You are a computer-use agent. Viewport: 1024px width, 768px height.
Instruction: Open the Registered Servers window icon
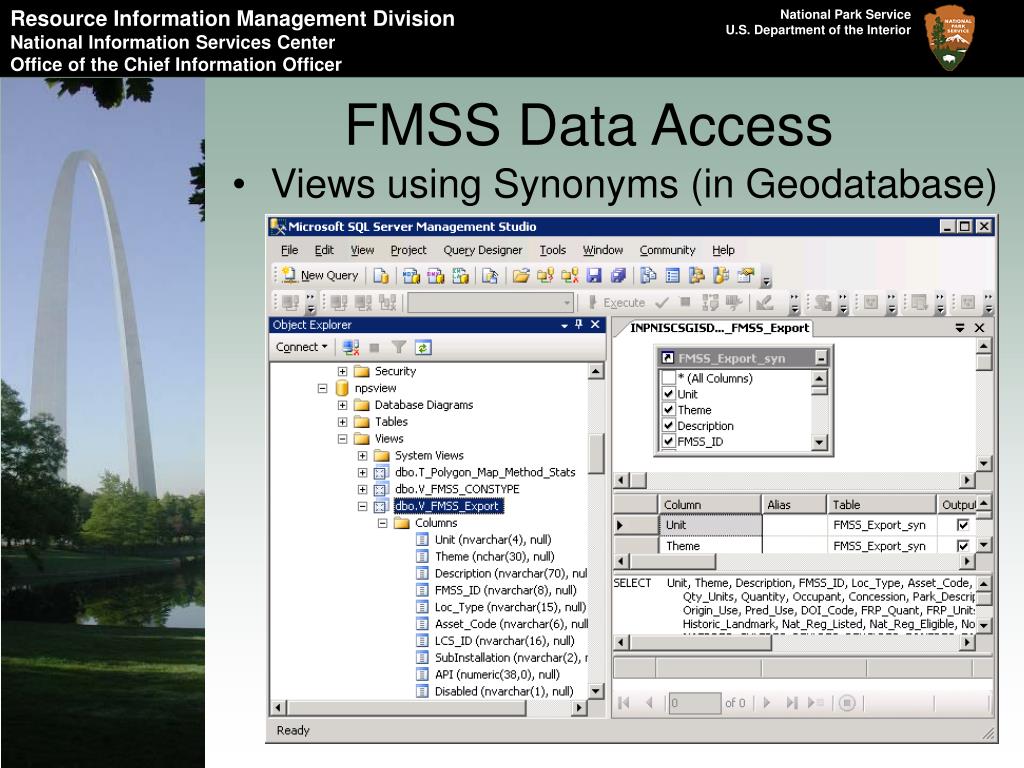pos(648,276)
